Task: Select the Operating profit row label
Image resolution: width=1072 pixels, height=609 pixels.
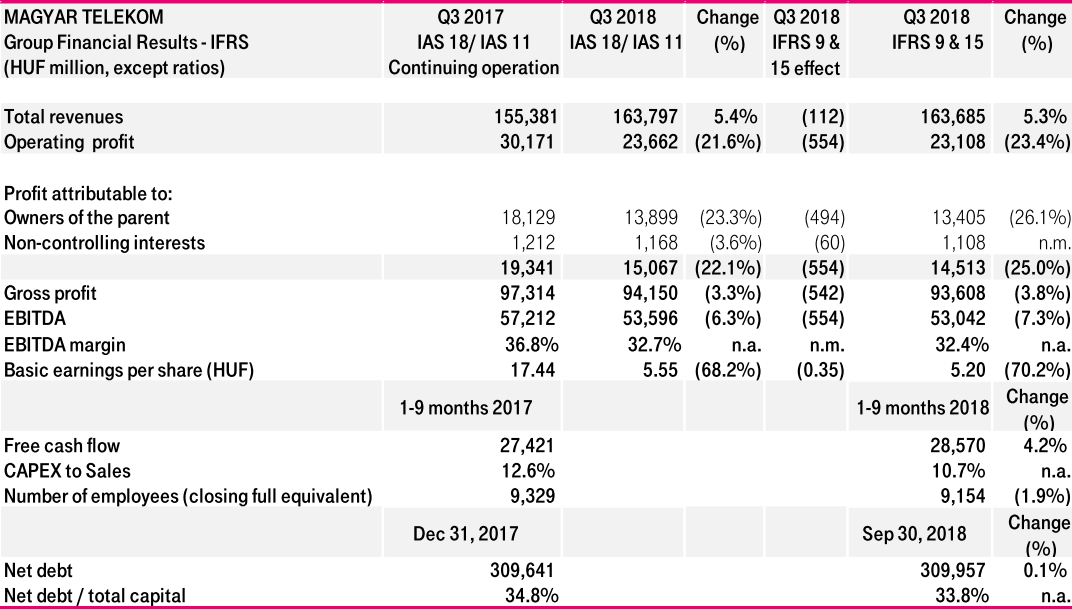Action: [69, 142]
